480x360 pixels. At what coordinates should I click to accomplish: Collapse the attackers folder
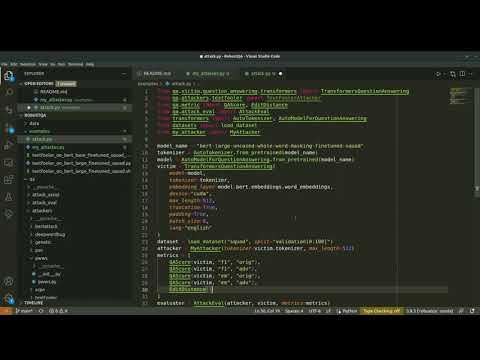click(42, 211)
